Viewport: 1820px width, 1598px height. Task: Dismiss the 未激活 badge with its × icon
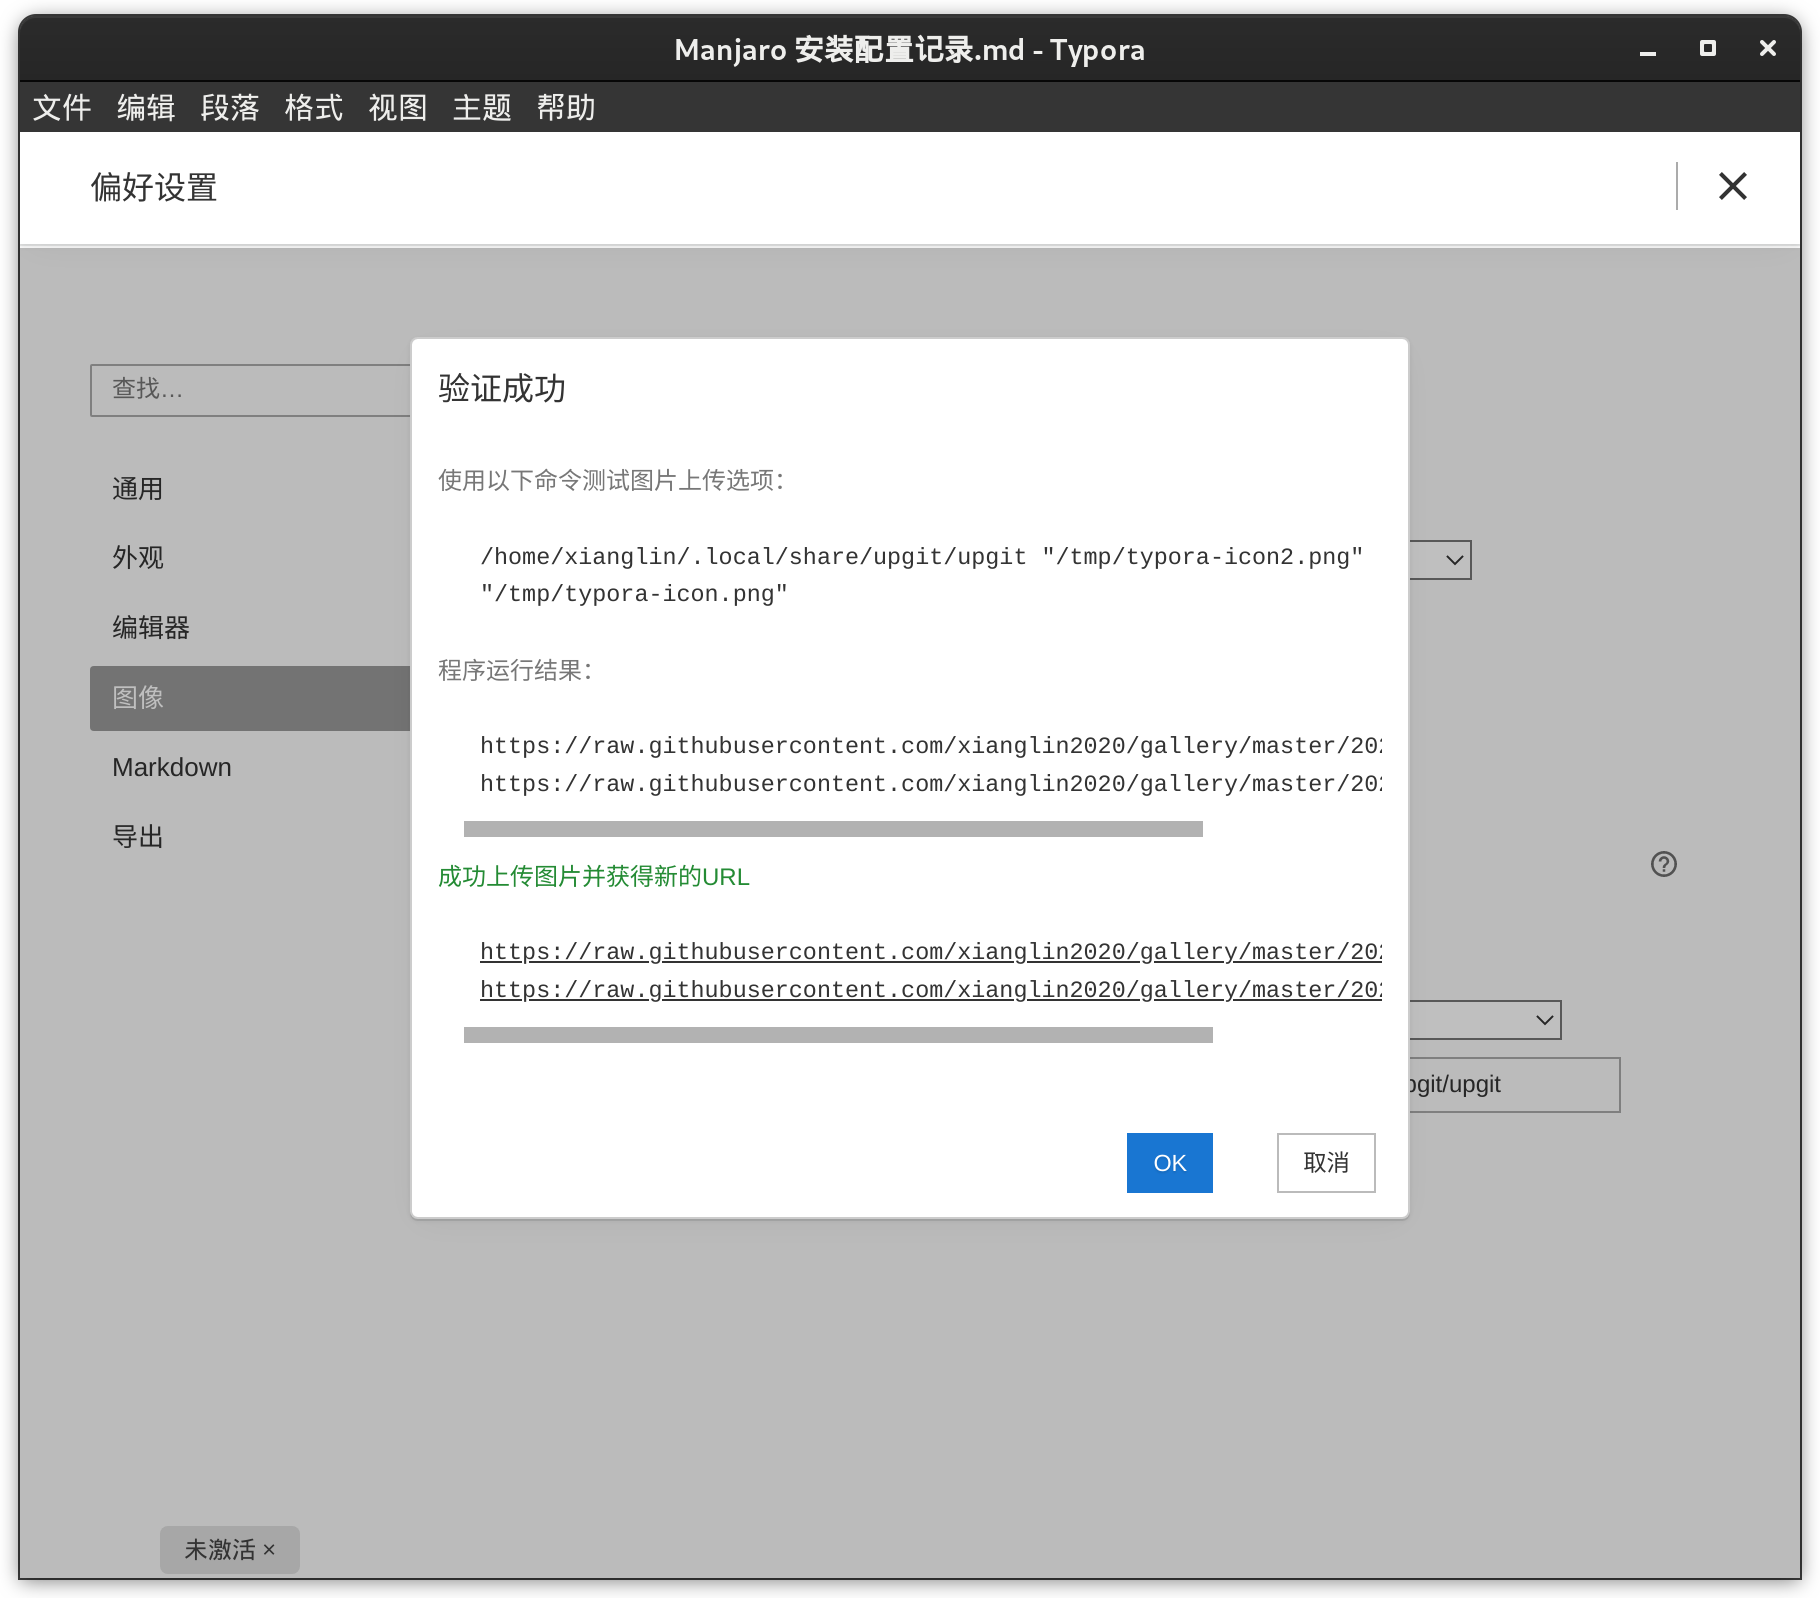269,1550
